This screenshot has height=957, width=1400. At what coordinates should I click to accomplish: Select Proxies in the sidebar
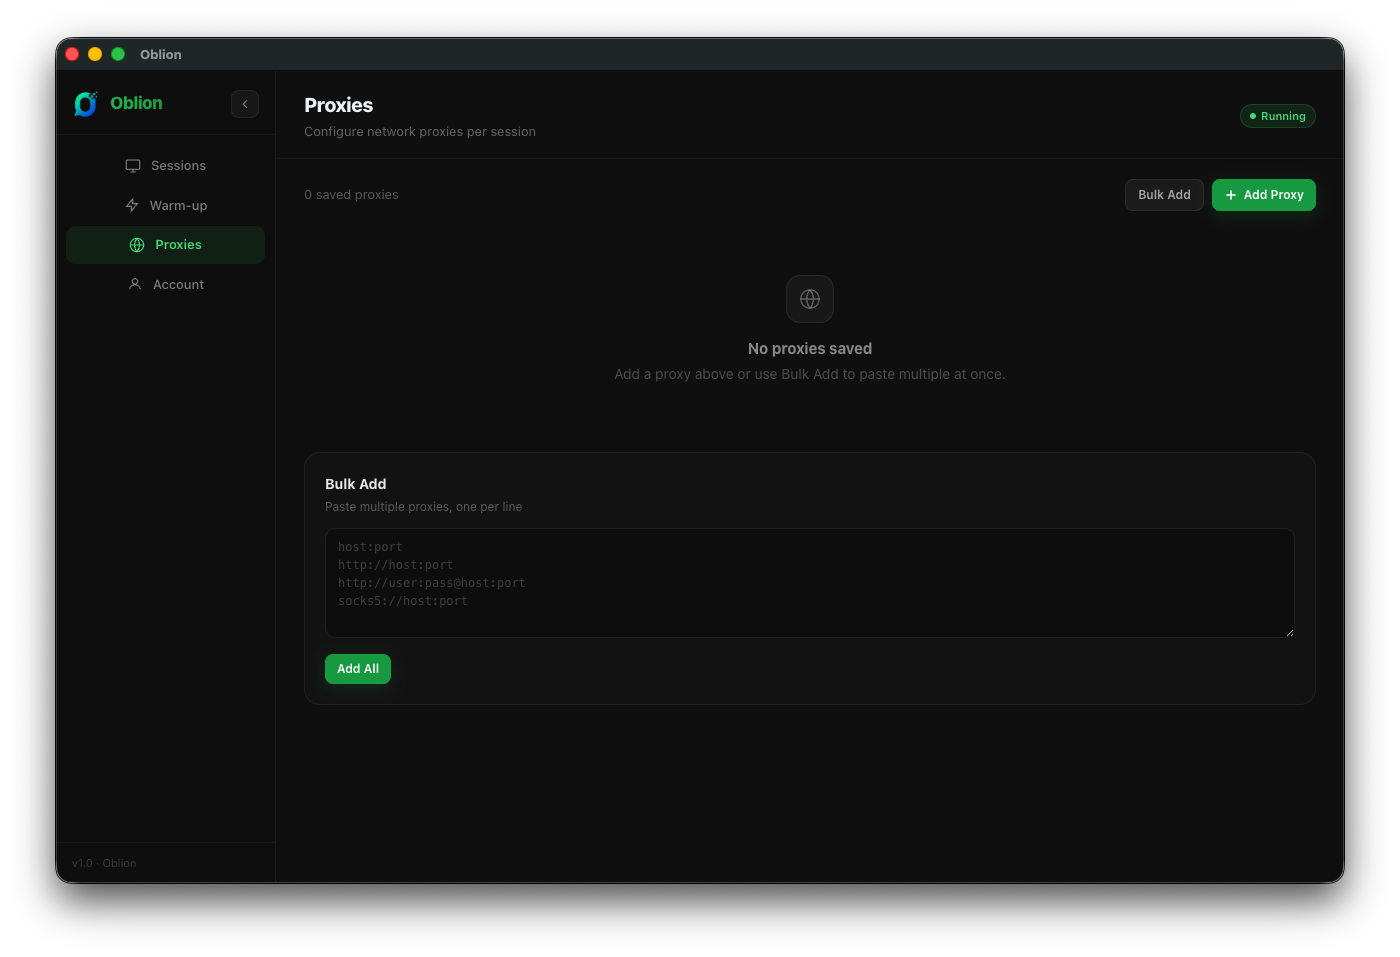pyautogui.click(x=165, y=245)
